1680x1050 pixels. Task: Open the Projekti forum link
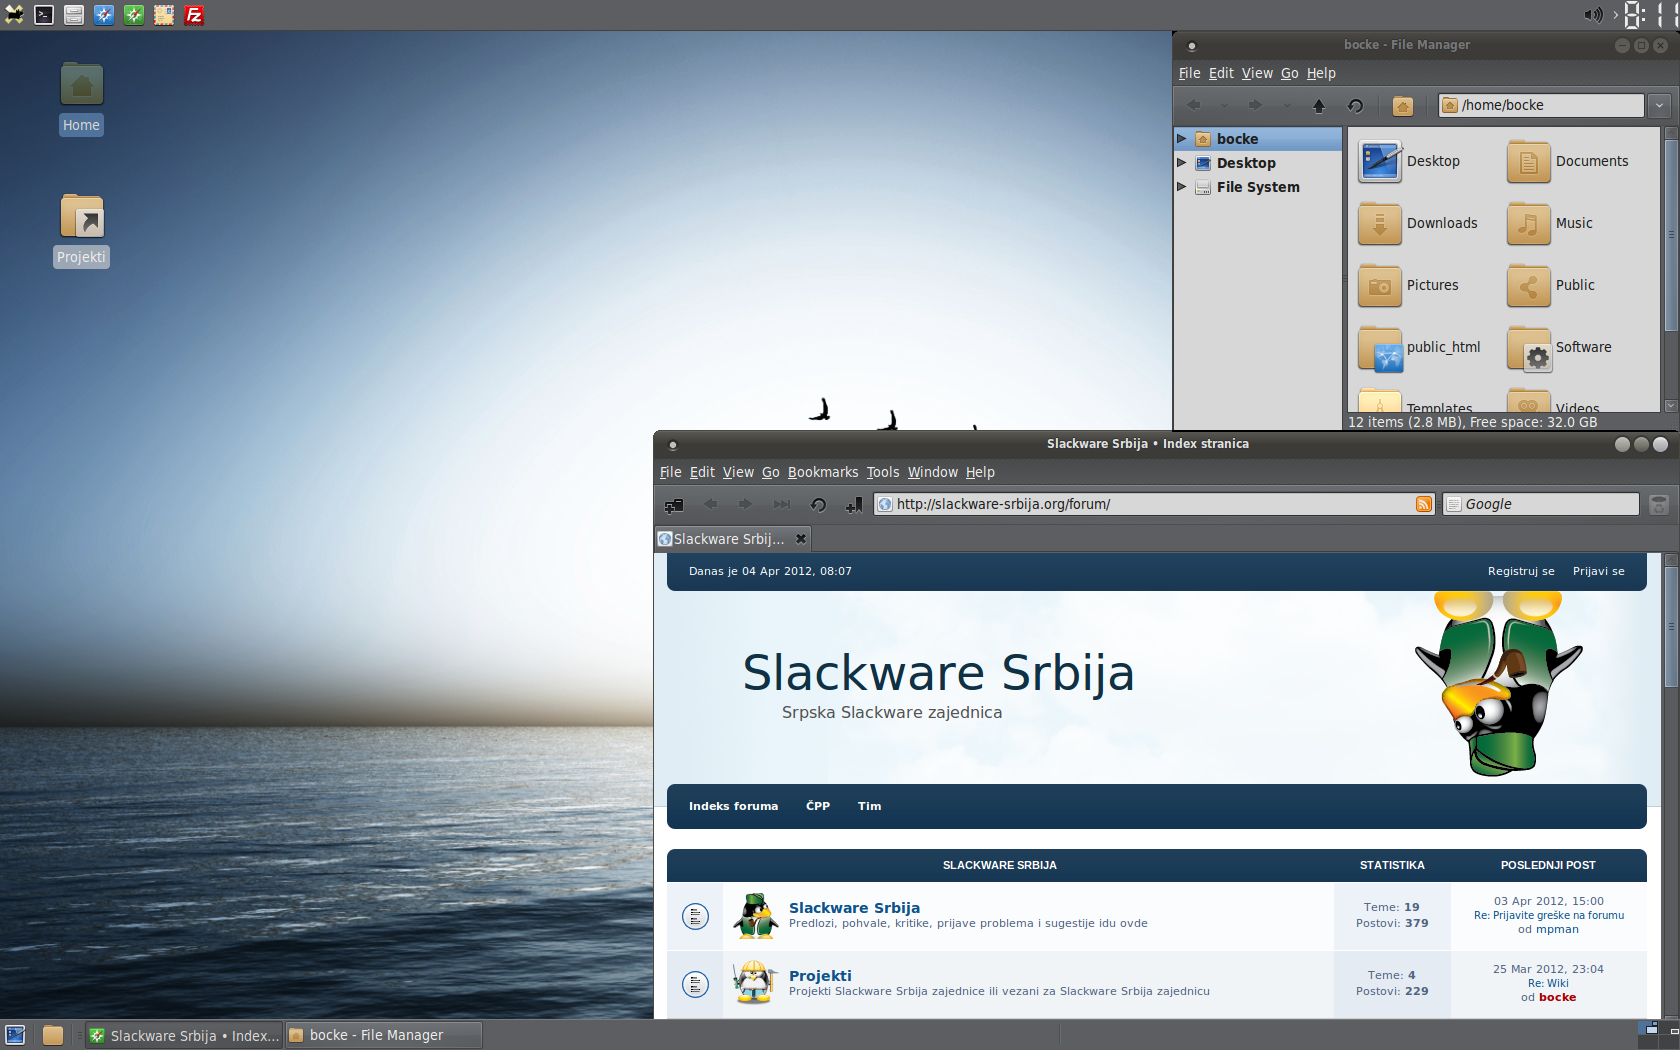coord(820,976)
